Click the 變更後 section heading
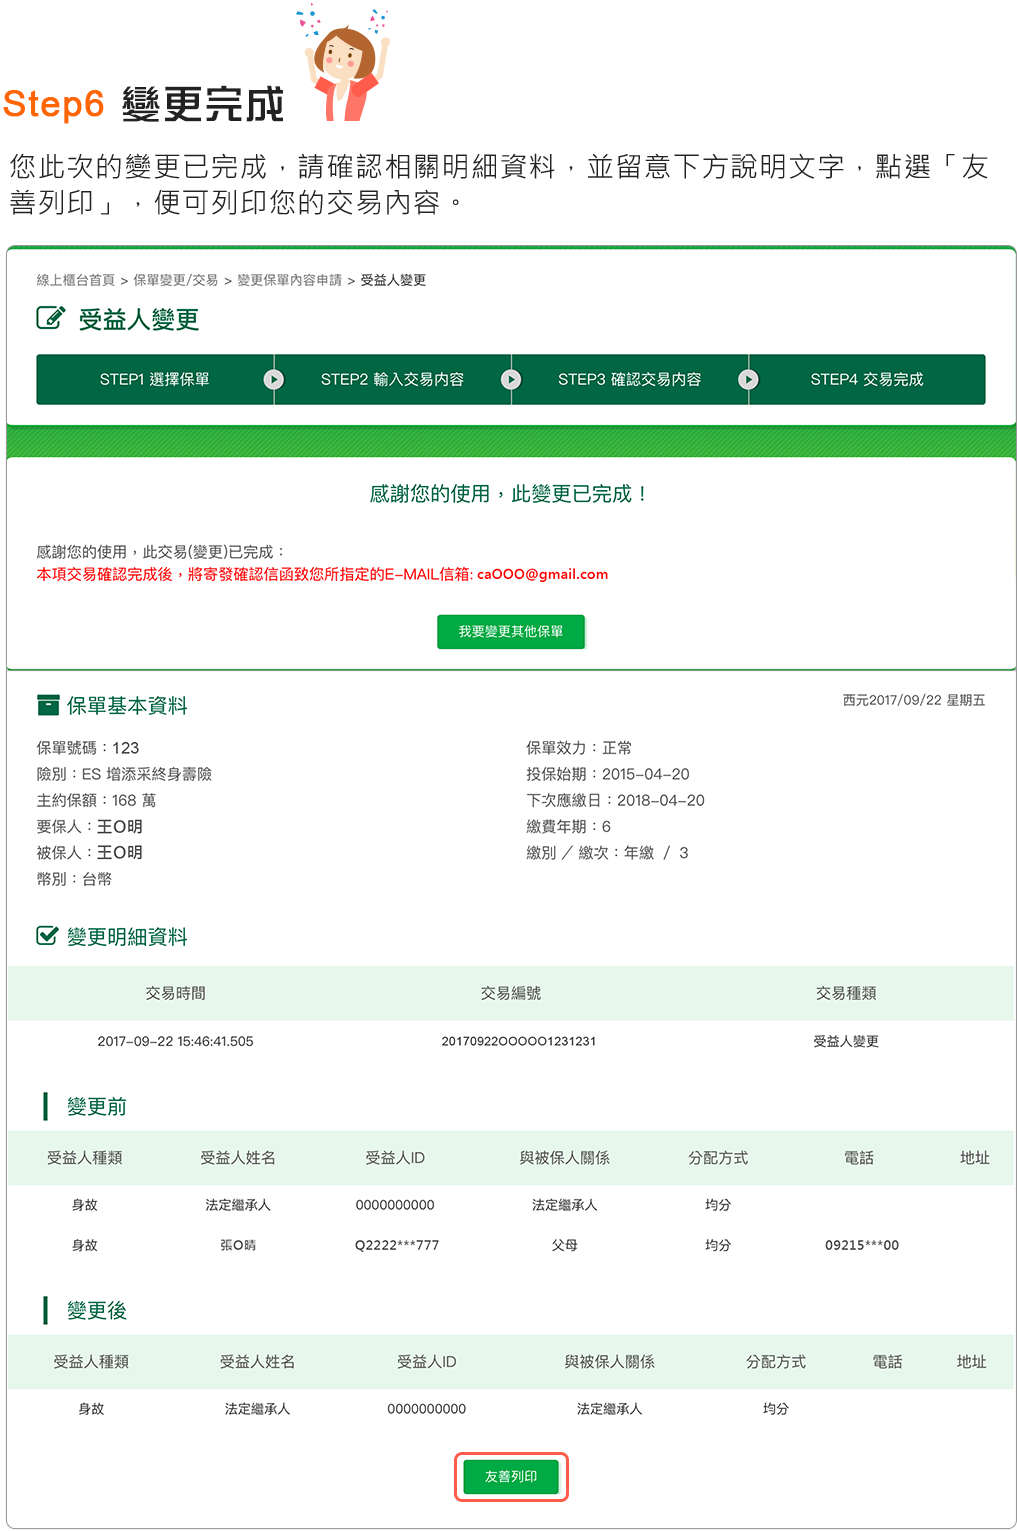Screen dimensions: 1017x1531 (x=97, y=1310)
